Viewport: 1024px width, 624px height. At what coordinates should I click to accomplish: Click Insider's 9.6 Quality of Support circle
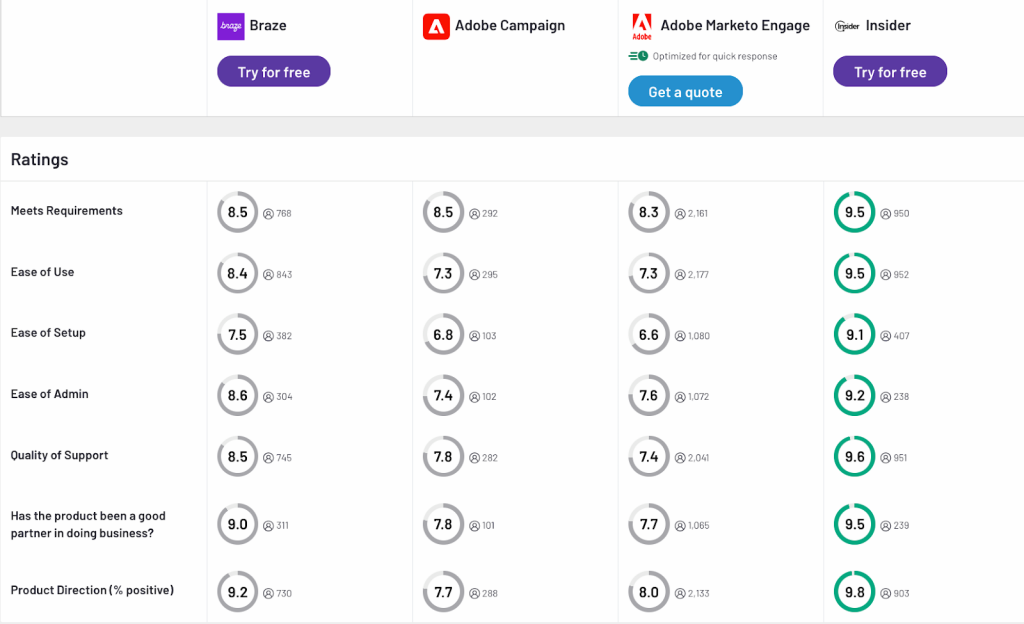(854, 457)
